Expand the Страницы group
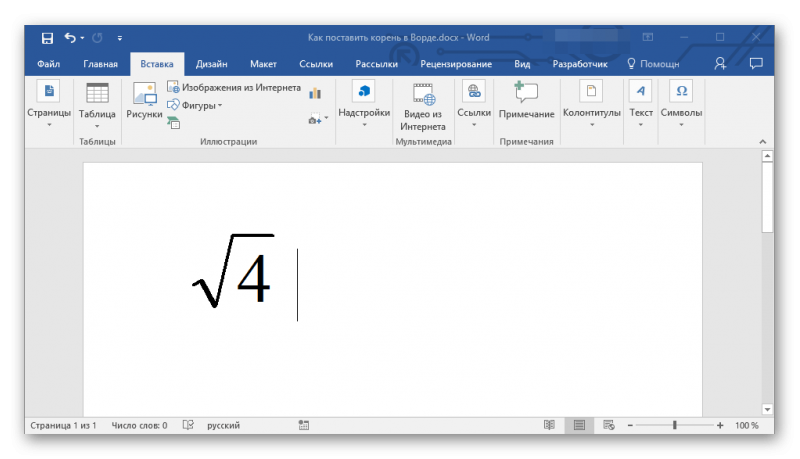This screenshot has height=459, width=800. point(49,105)
